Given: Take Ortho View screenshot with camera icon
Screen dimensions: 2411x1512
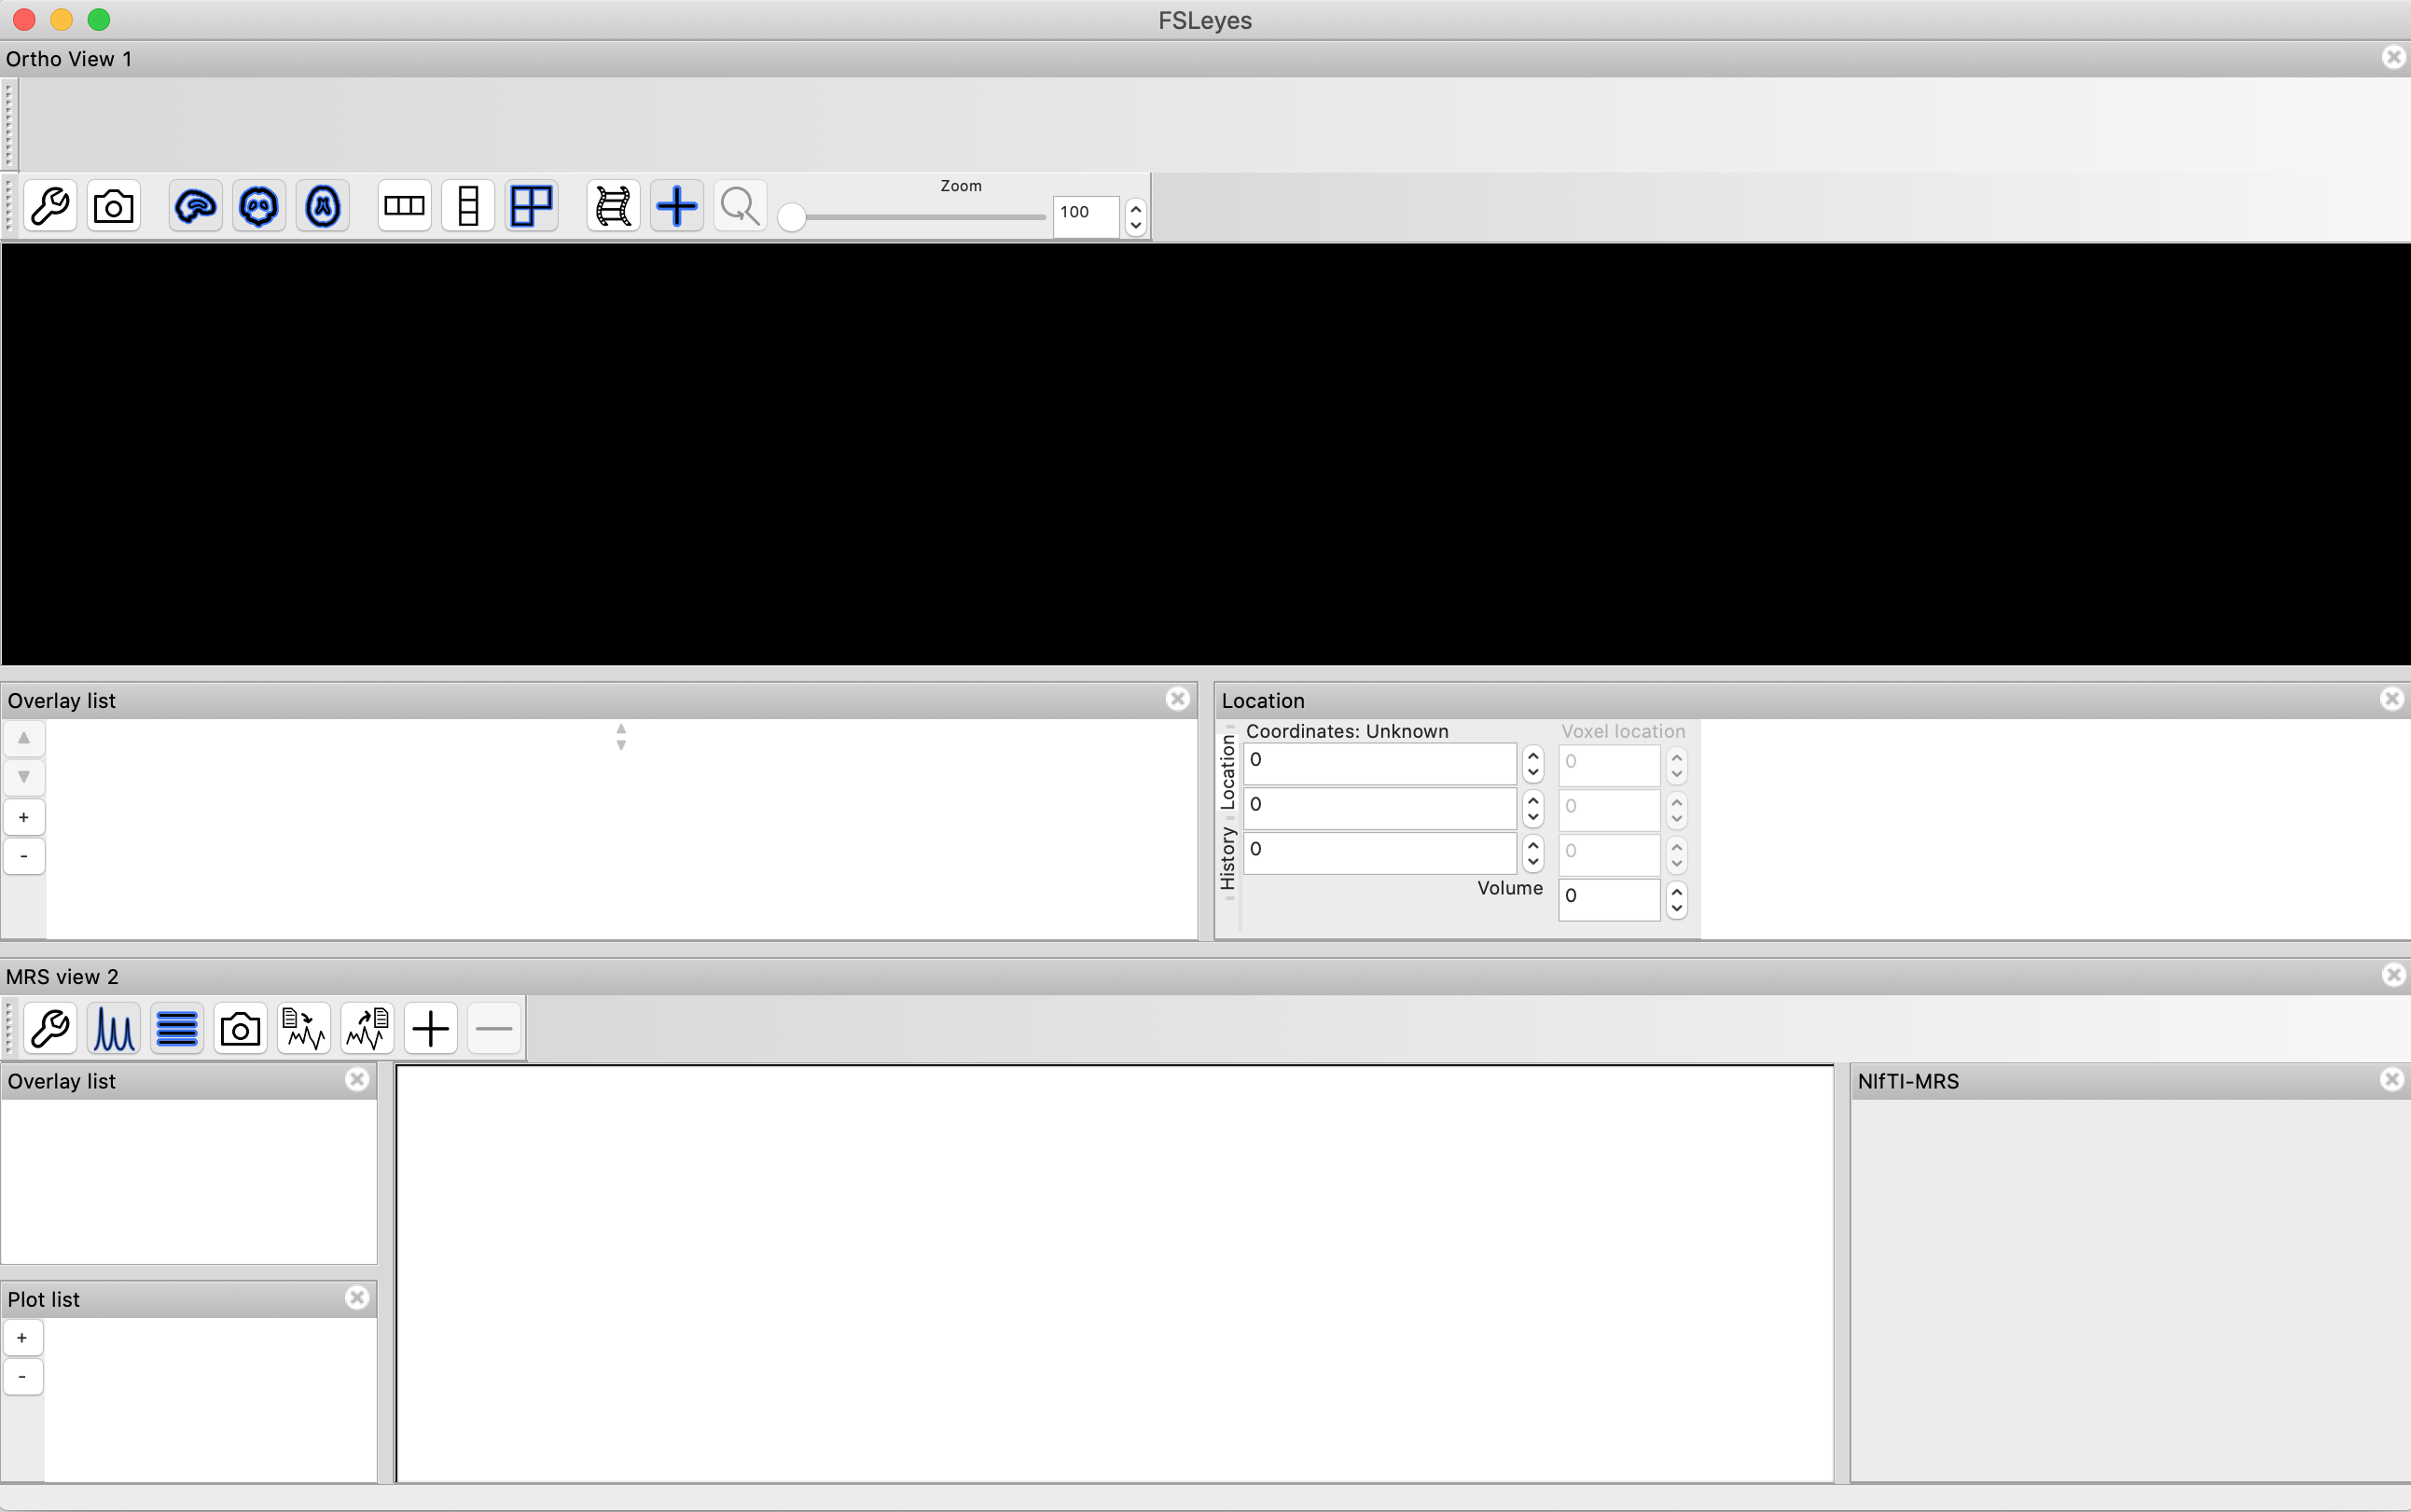Looking at the screenshot, I should [114, 207].
